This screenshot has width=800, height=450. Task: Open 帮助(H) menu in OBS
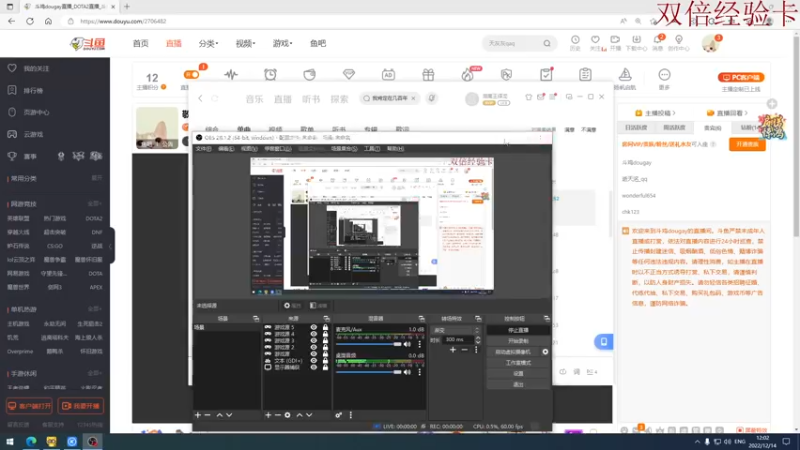coord(395,148)
